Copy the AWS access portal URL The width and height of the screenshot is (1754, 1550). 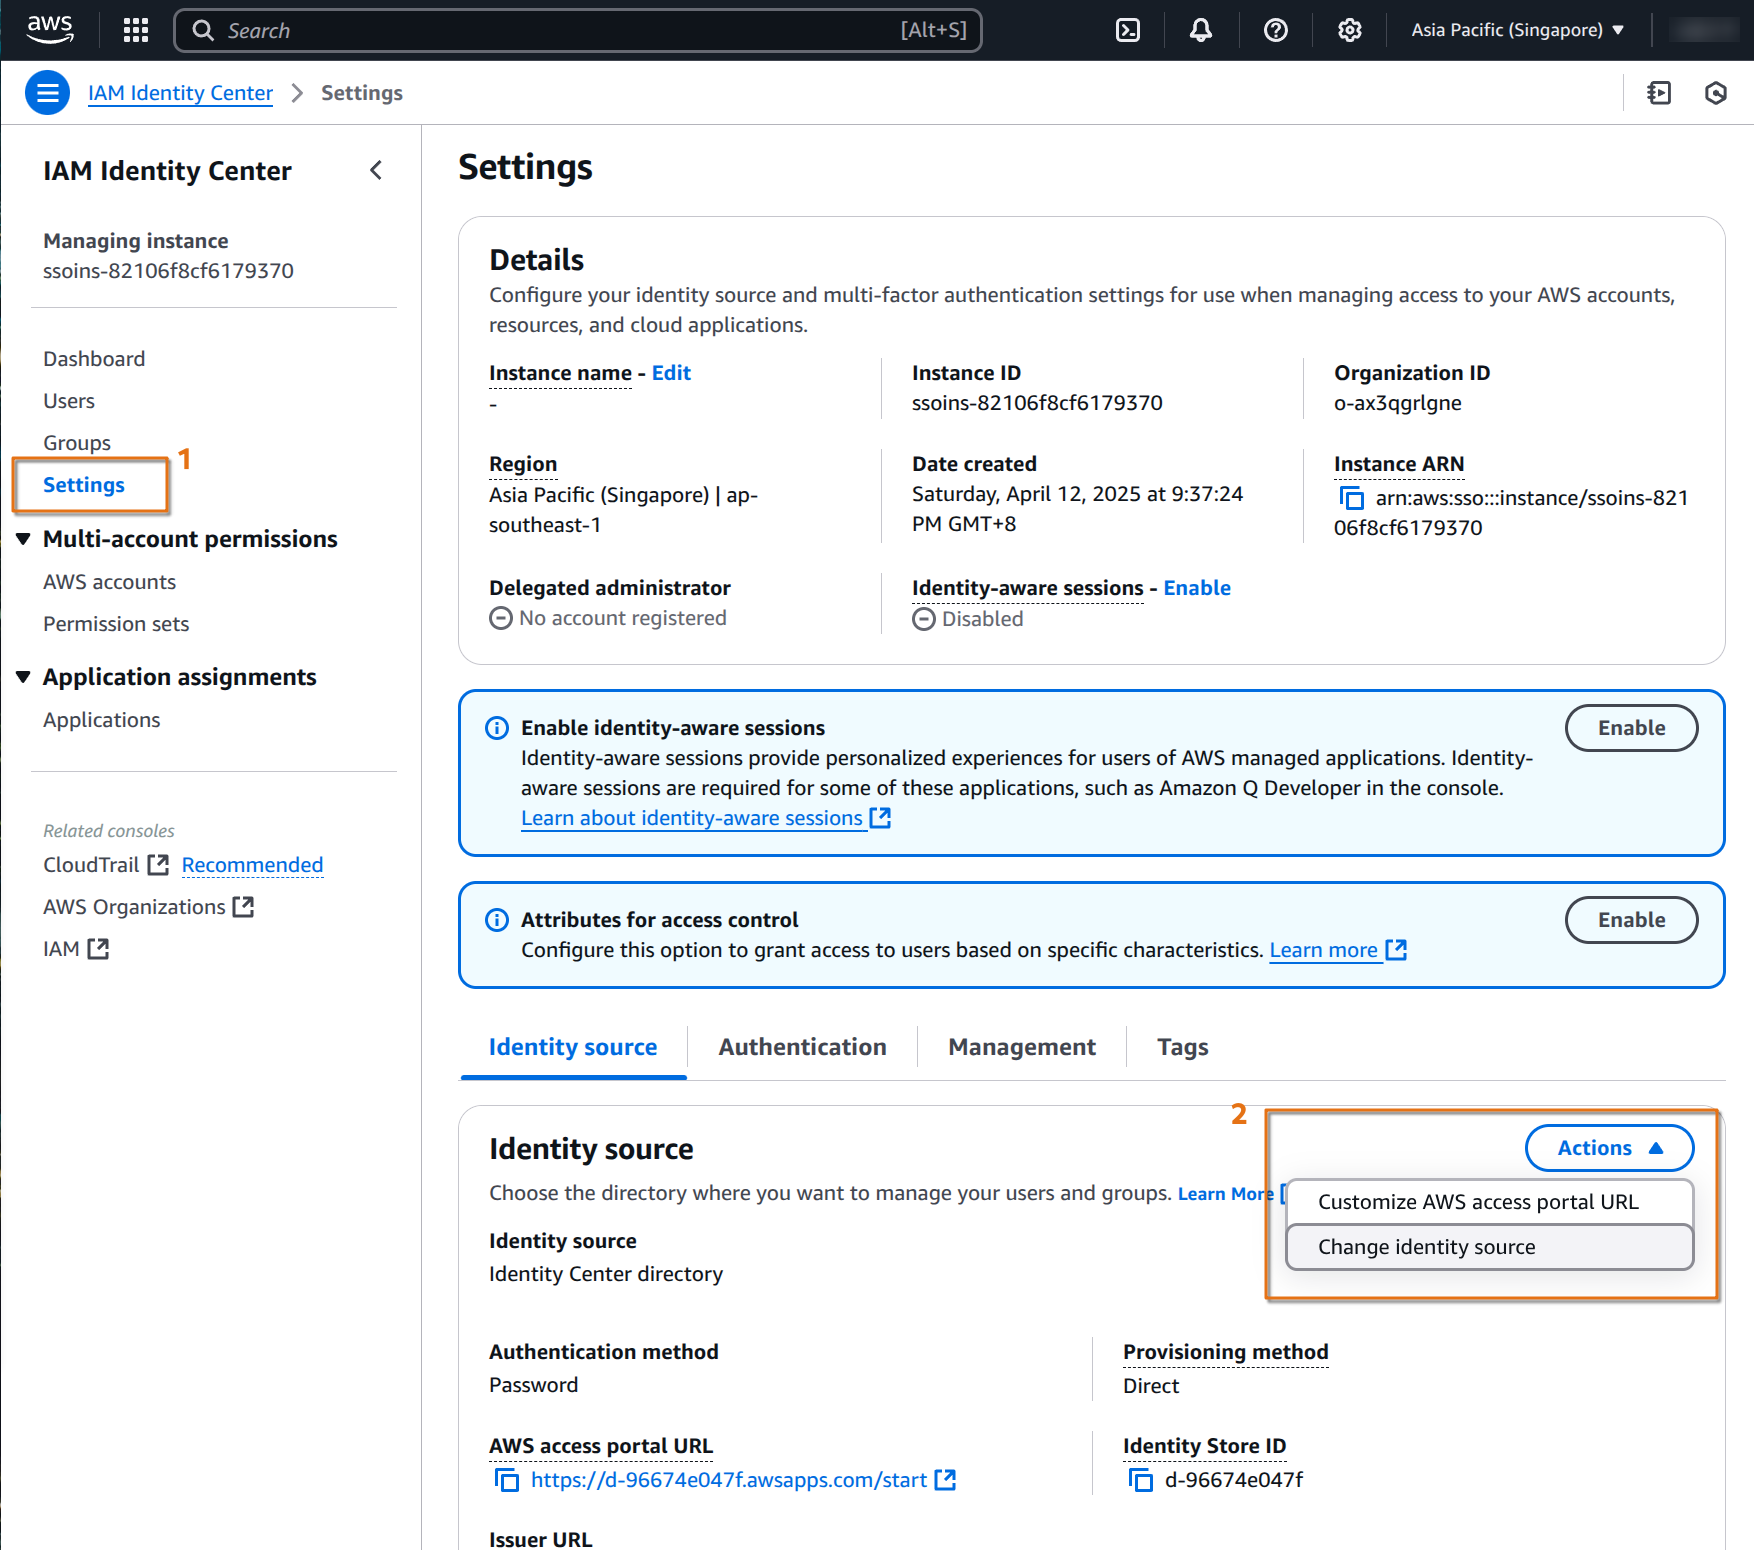tap(507, 1480)
